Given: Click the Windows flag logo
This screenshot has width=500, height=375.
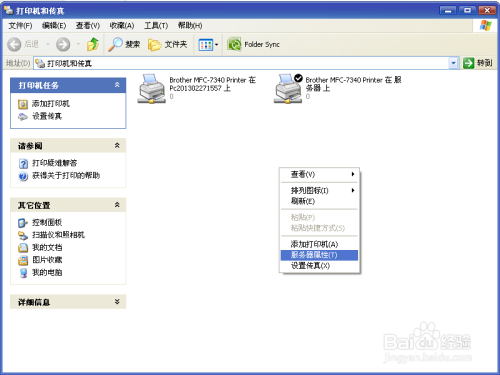Looking at the screenshot, I should (486, 26).
